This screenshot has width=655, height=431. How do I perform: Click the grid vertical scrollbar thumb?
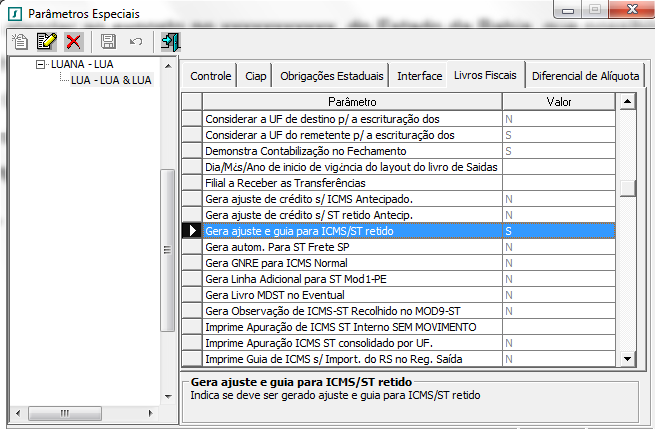click(627, 188)
